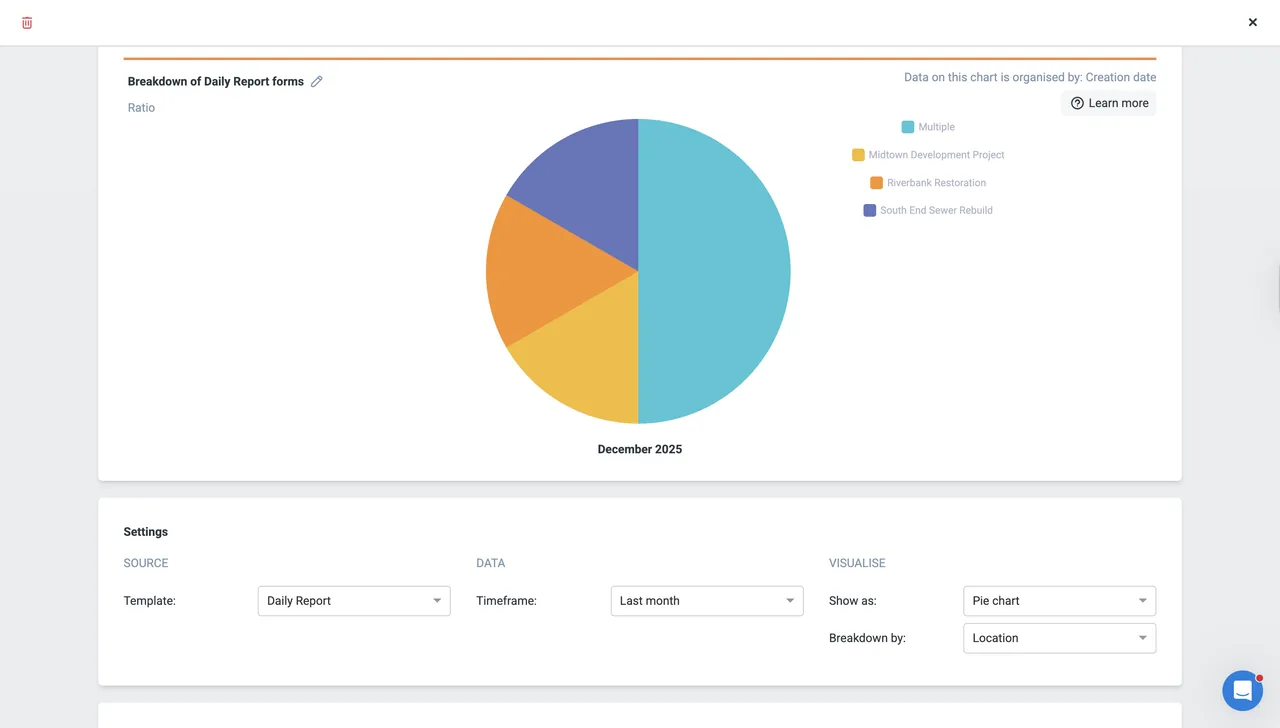Click the 'South End Sewer Rebuild' legend text
Screen dimensions: 1280x728
[937, 210]
